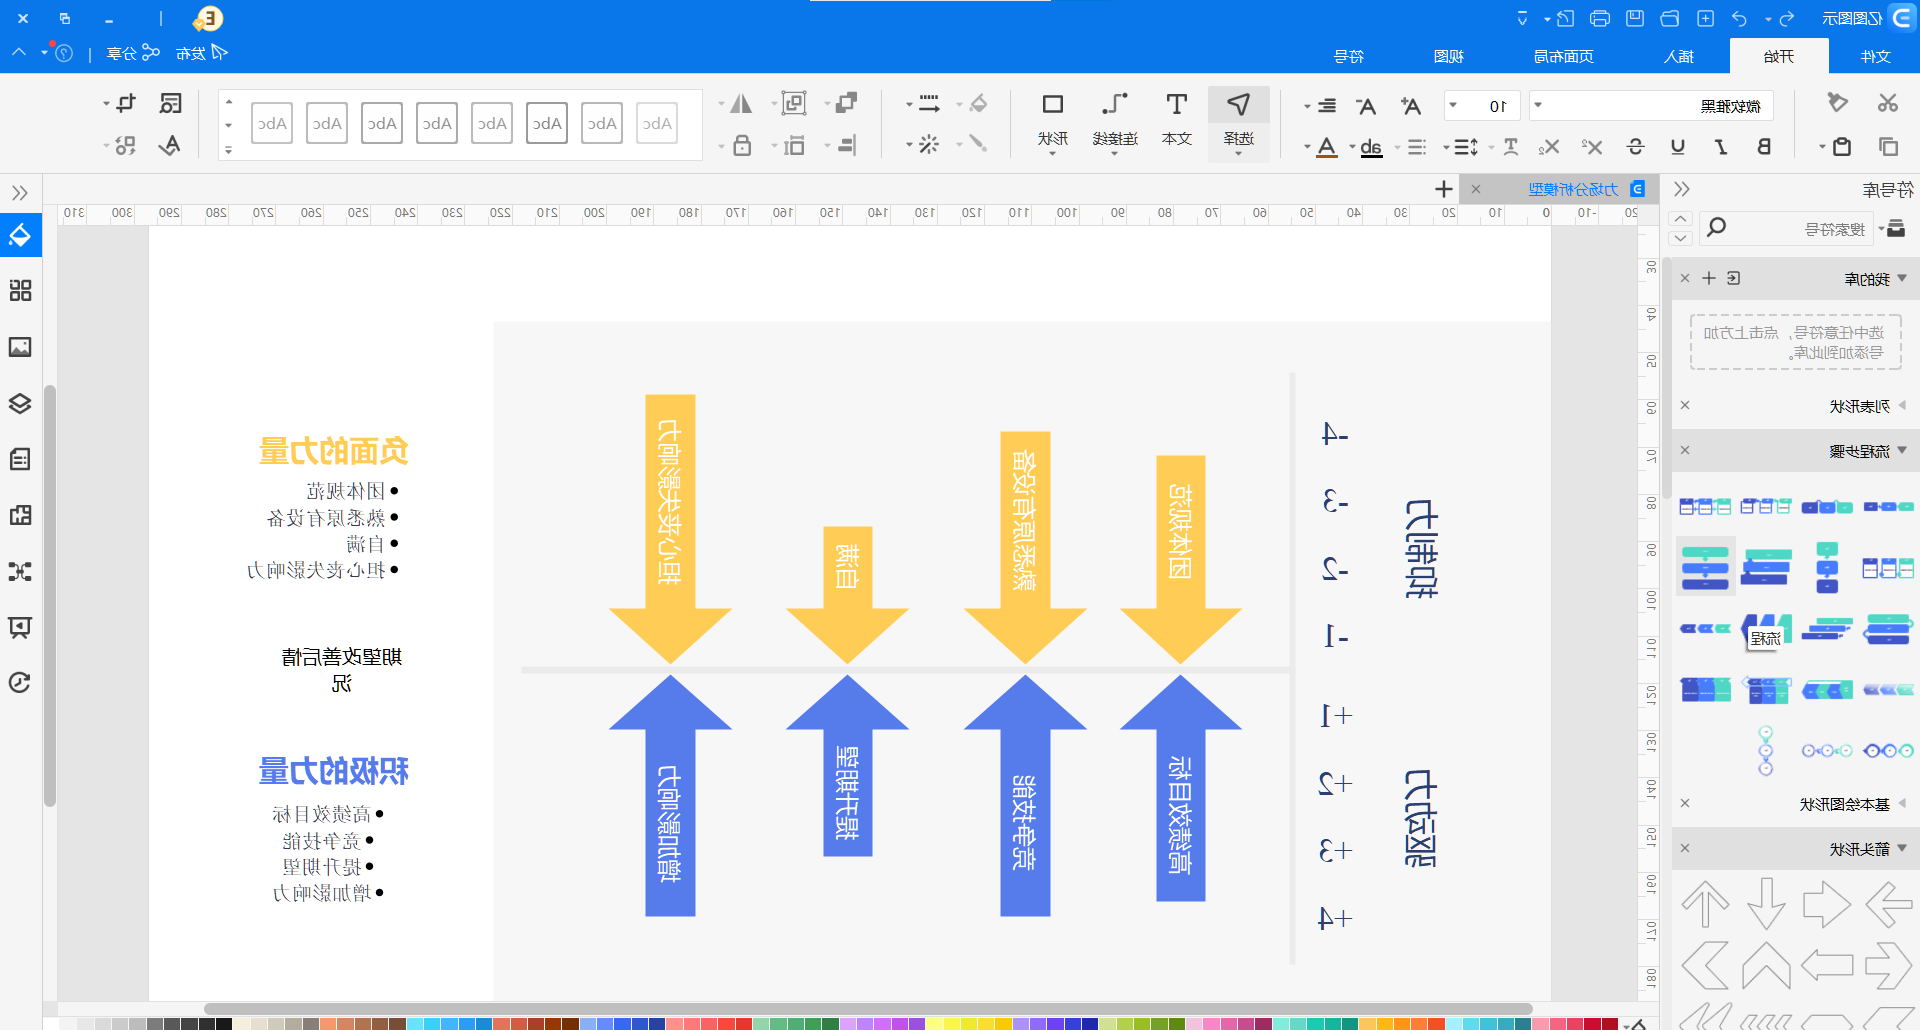Toggle subscript X₂ formatting
The width and height of the screenshot is (1920, 1030).
pyautogui.click(x=1549, y=147)
